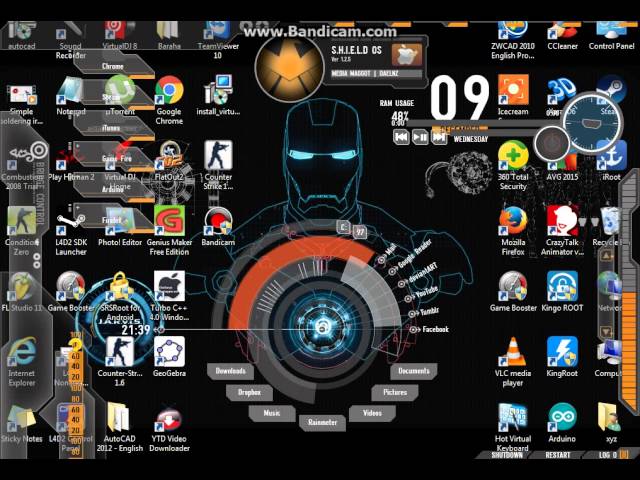The image size is (640, 480).
Task: Open Sticky Notes shortcut
Action: click(21, 417)
